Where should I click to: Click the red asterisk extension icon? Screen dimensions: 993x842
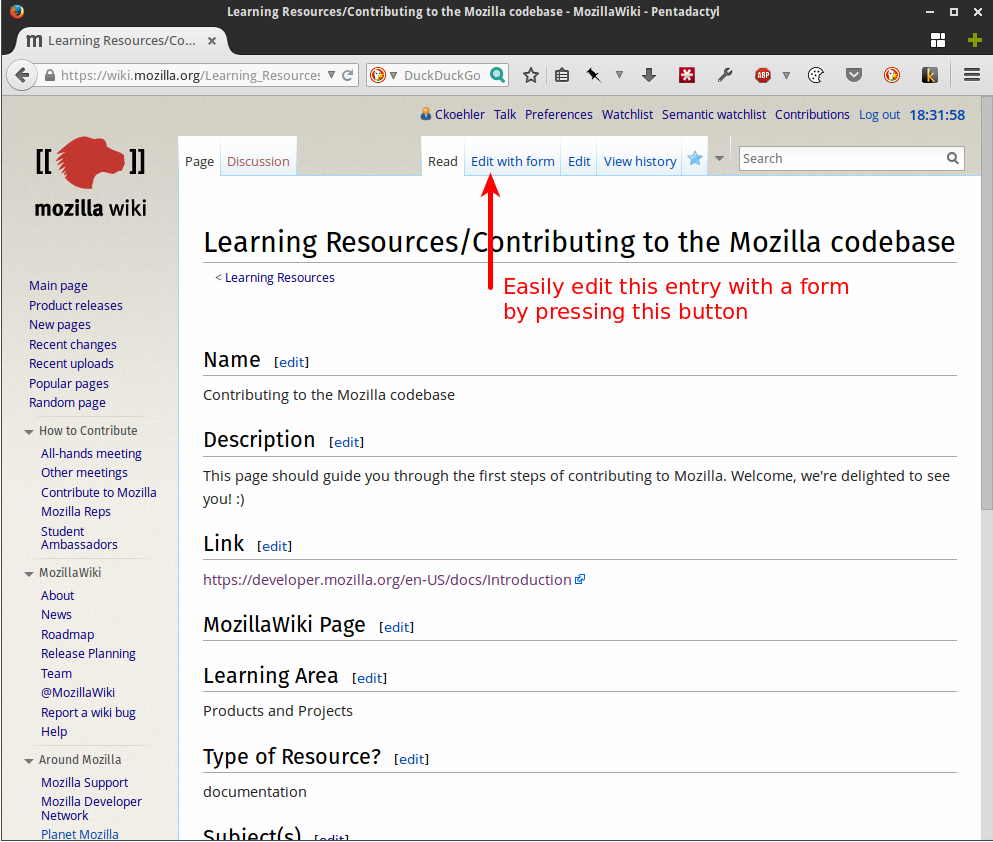click(x=686, y=75)
